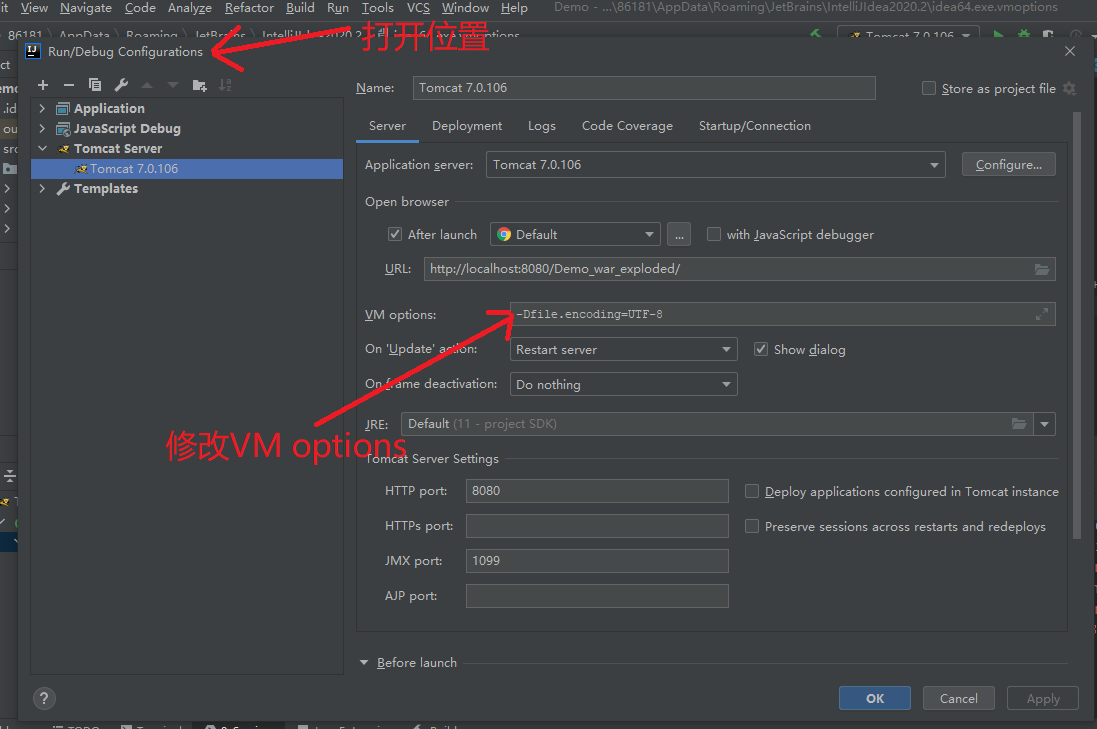Viewport: 1097px width, 729px height.
Task: Toggle Store as project file checkbox
Action: (929, 88)
